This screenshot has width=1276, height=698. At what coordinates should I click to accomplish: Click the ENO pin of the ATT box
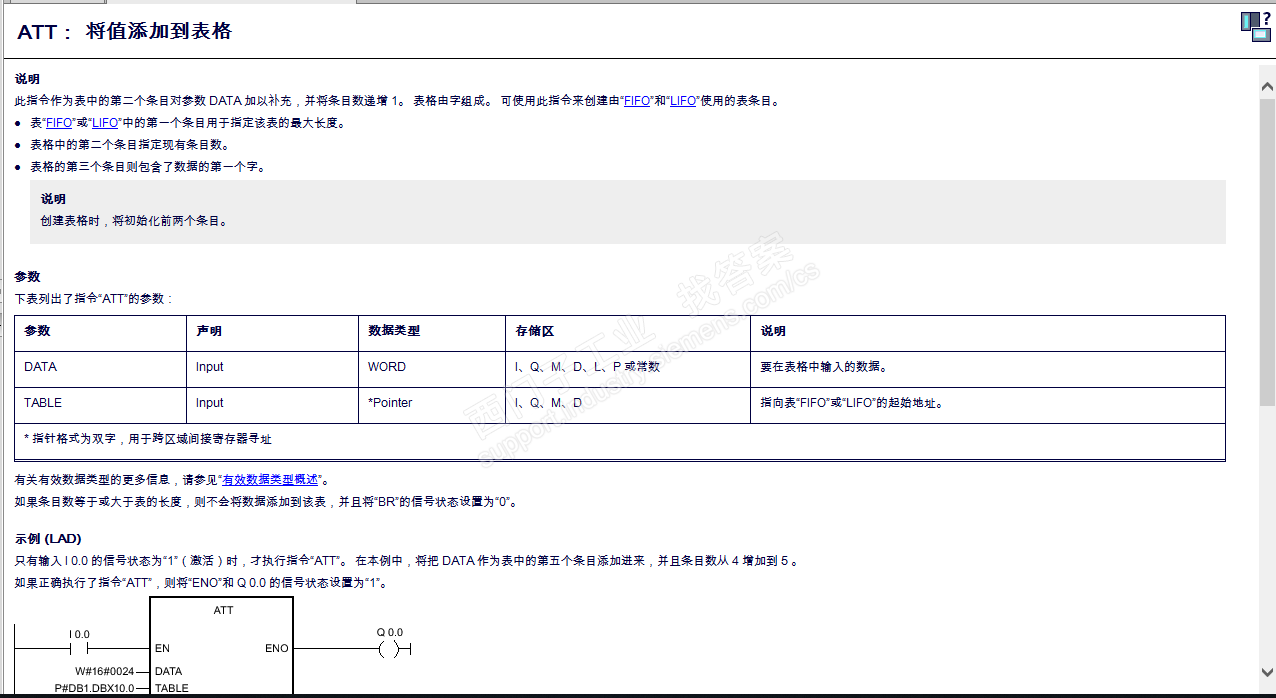pyautogui.click(x=276, y=649)
